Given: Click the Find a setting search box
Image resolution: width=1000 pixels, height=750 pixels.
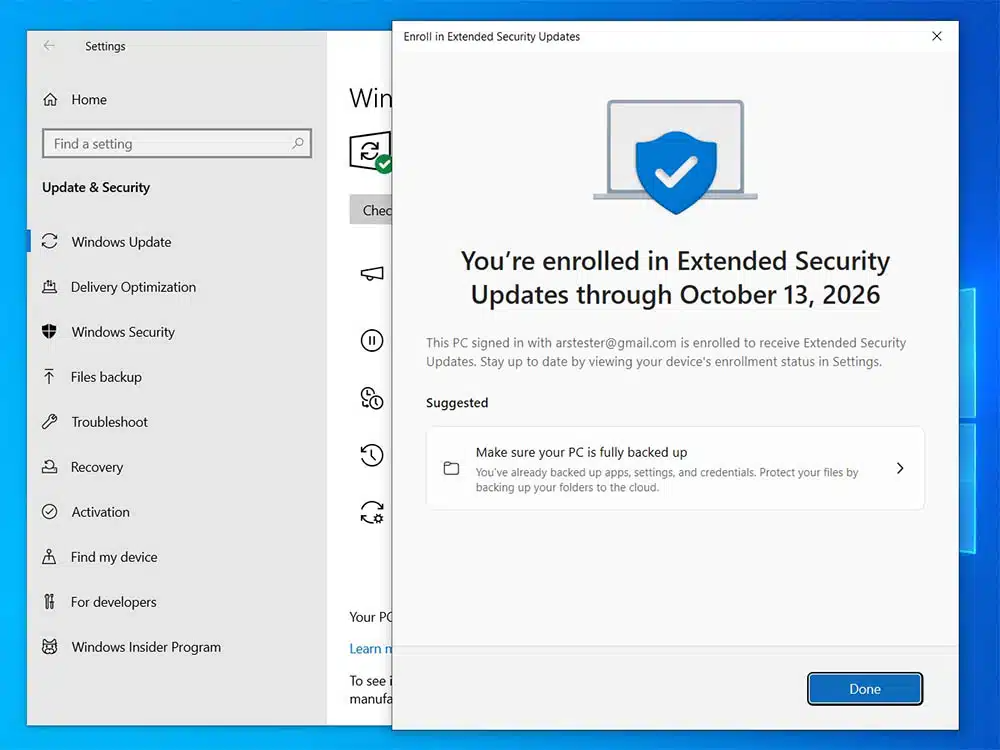Looking at the screenshot, I should point(165,144).
